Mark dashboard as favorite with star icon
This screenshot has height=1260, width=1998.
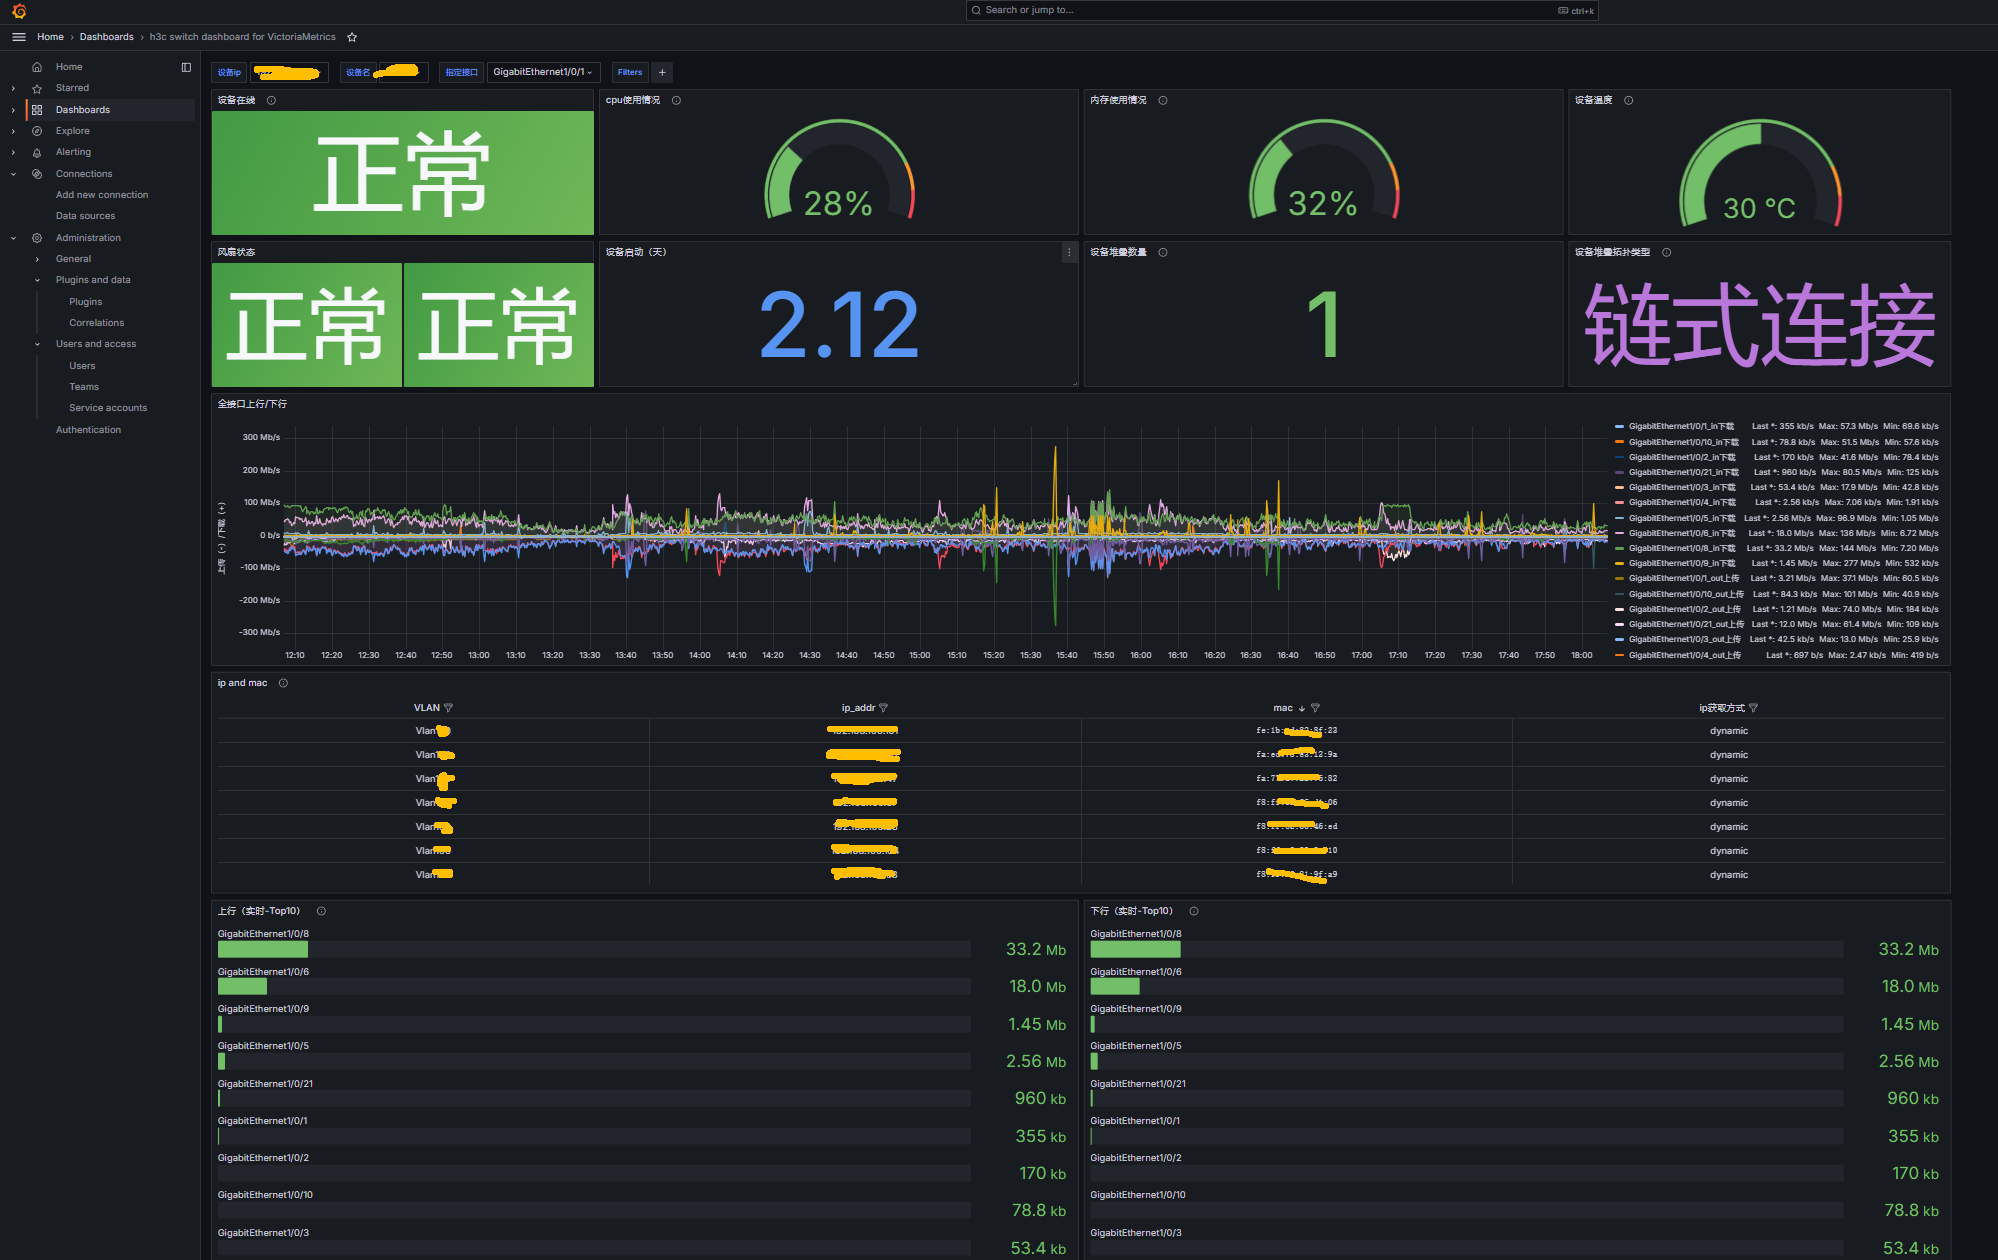point(352,37)
